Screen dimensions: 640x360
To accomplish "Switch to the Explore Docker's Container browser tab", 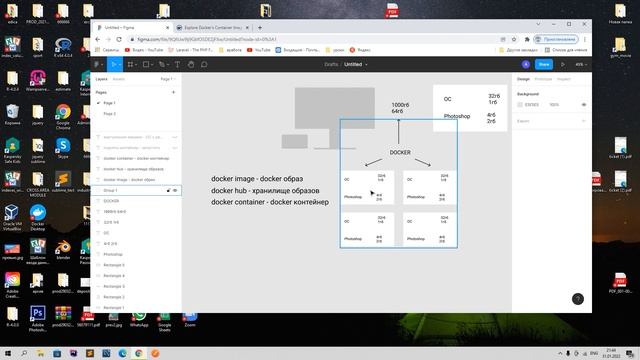I will (x=212, y=28).
